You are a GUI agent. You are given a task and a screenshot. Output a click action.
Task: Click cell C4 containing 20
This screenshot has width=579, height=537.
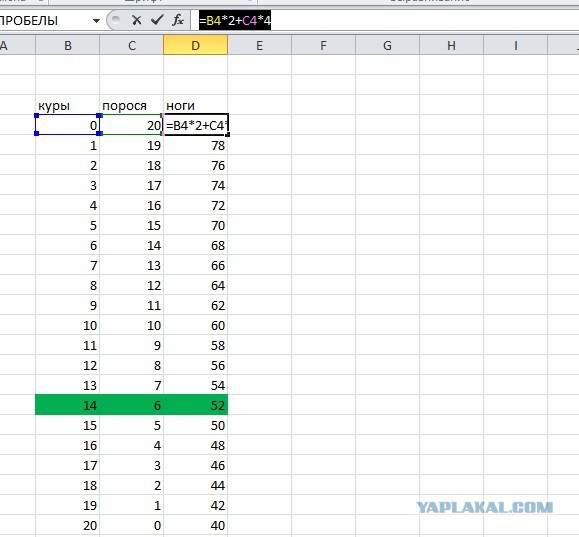click(x=132, y=125)
